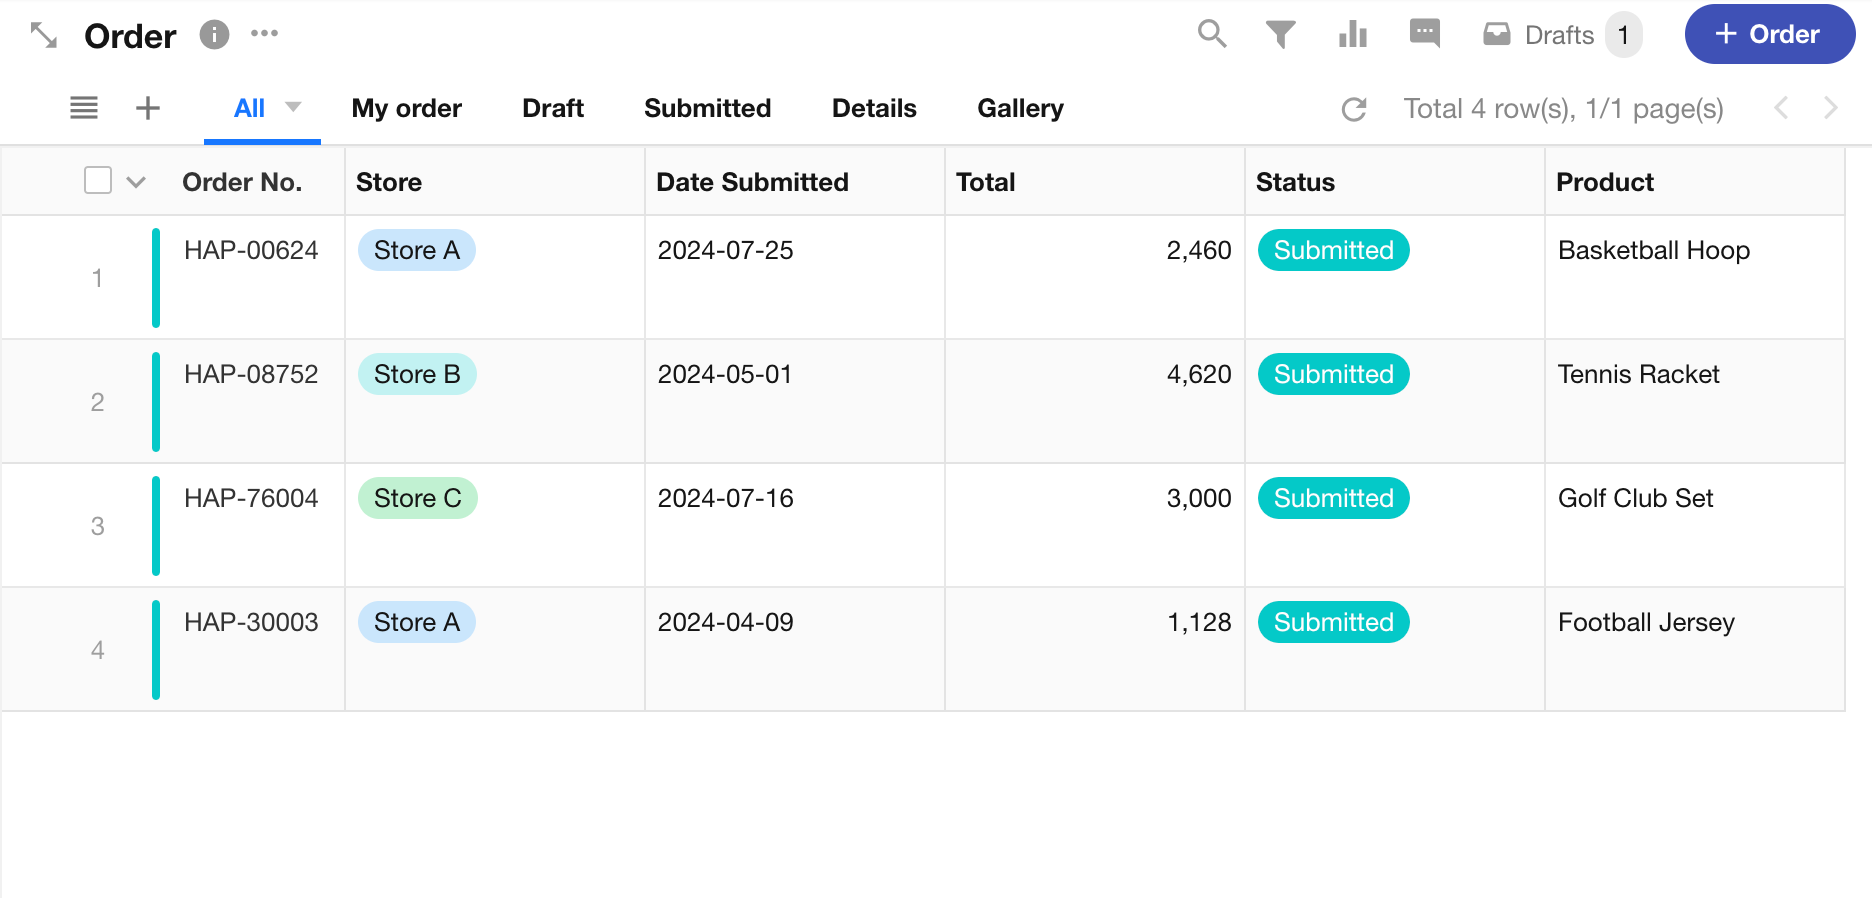Open the view list hamburger icon
This screenshot has height=898, width=1872.
point(84,108)
